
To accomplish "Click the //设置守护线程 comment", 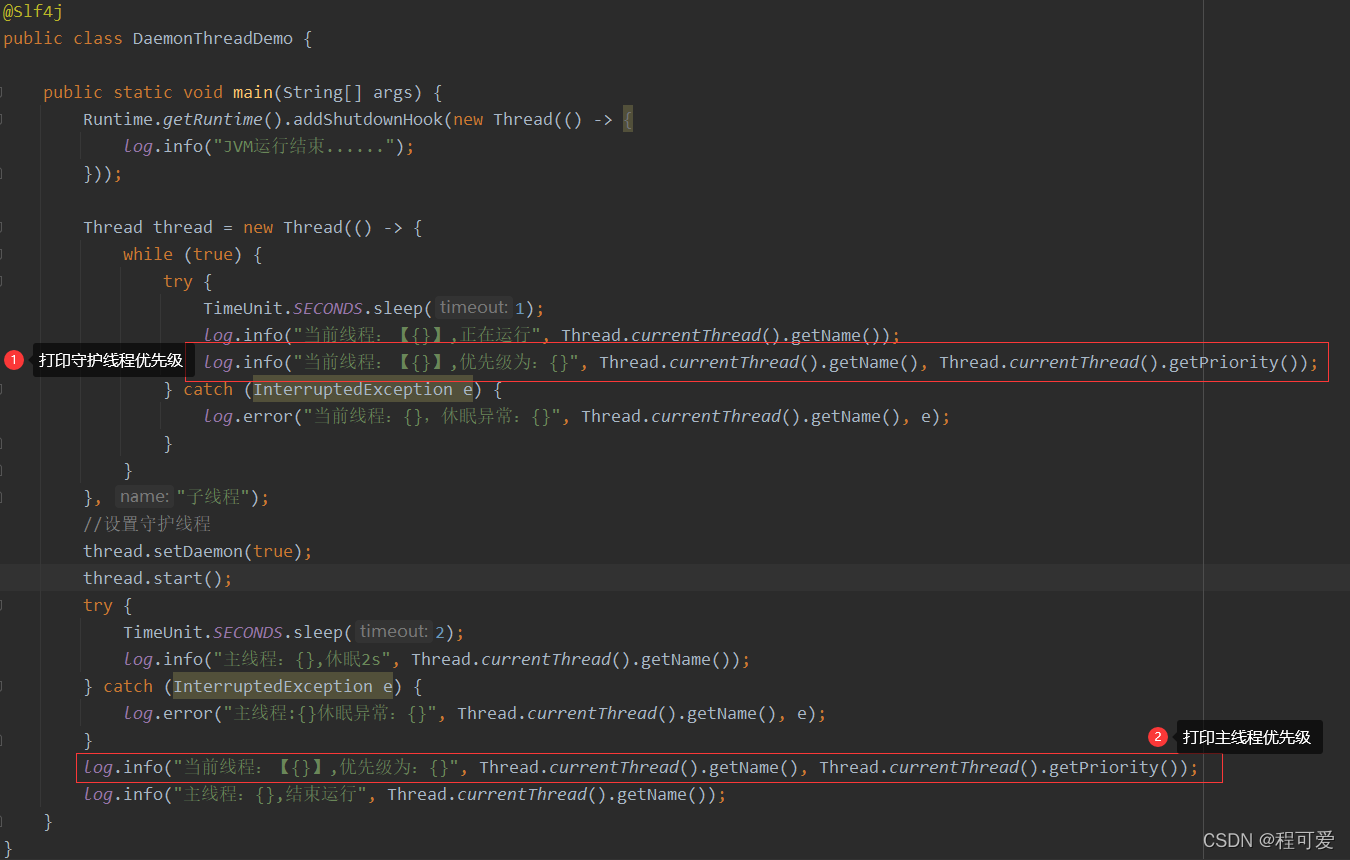I will [147, 524].
